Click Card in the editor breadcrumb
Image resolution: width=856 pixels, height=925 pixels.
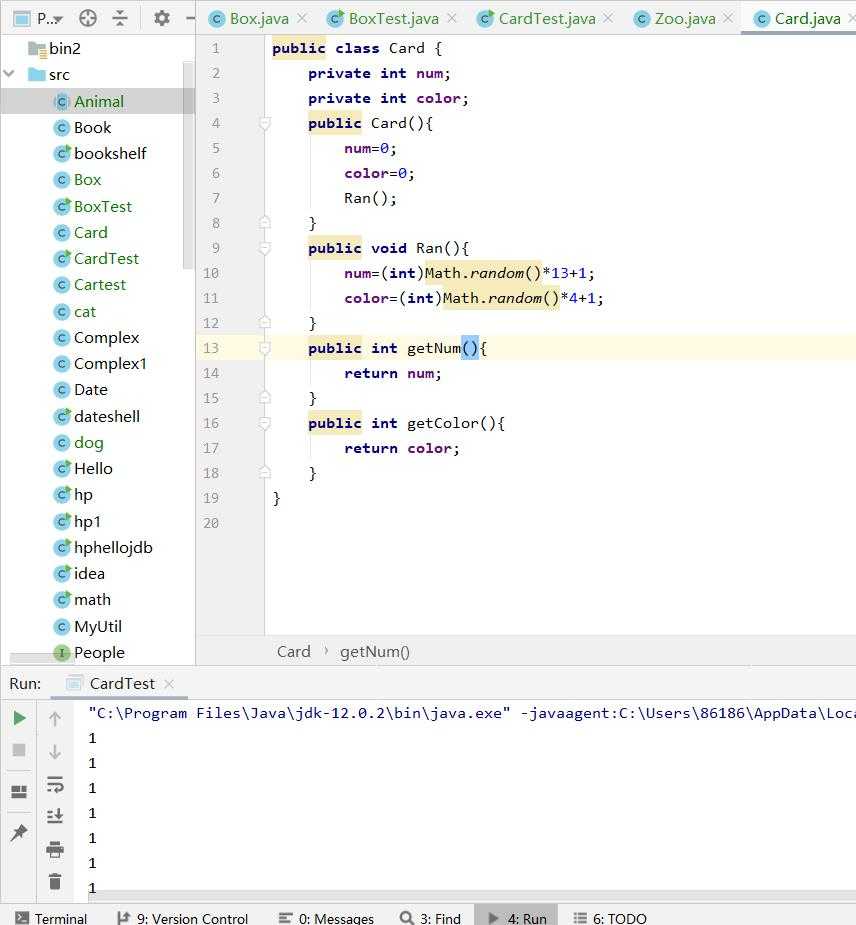[294, 651]
